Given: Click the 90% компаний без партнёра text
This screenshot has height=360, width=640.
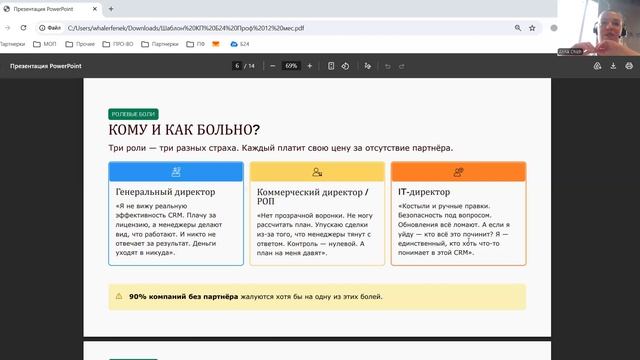Looking at the screenshot, I should pyautogui.click(x=183, y=296).
